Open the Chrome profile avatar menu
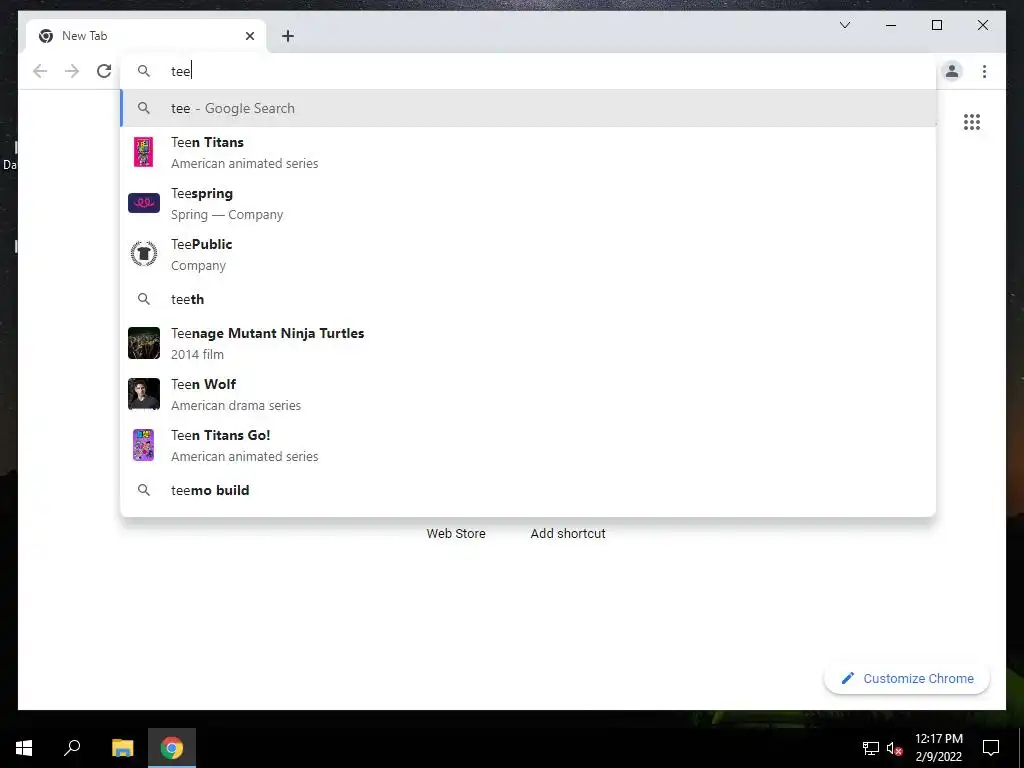 (952, 71)
